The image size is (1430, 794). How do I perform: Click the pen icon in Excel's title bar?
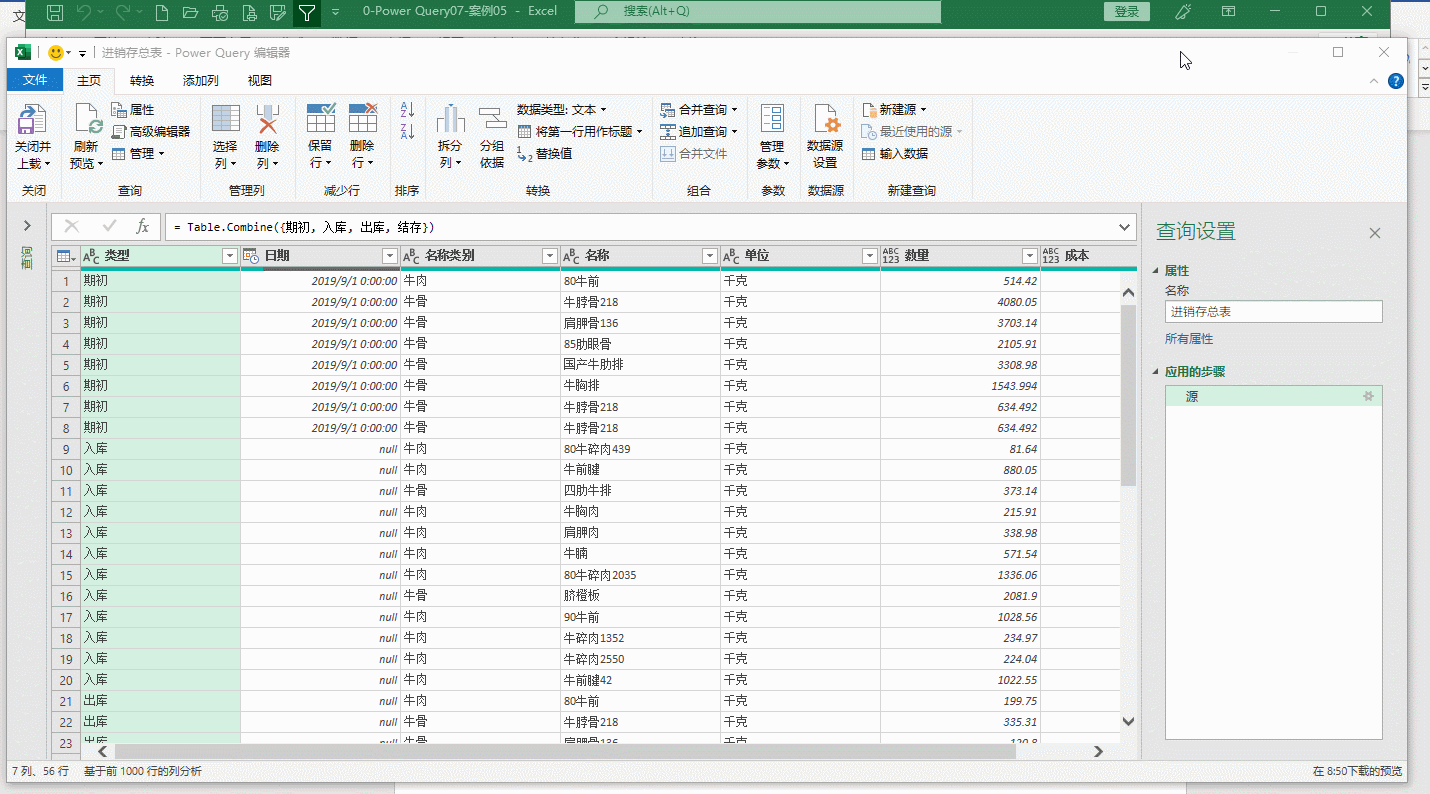[x=1184, y=11]
